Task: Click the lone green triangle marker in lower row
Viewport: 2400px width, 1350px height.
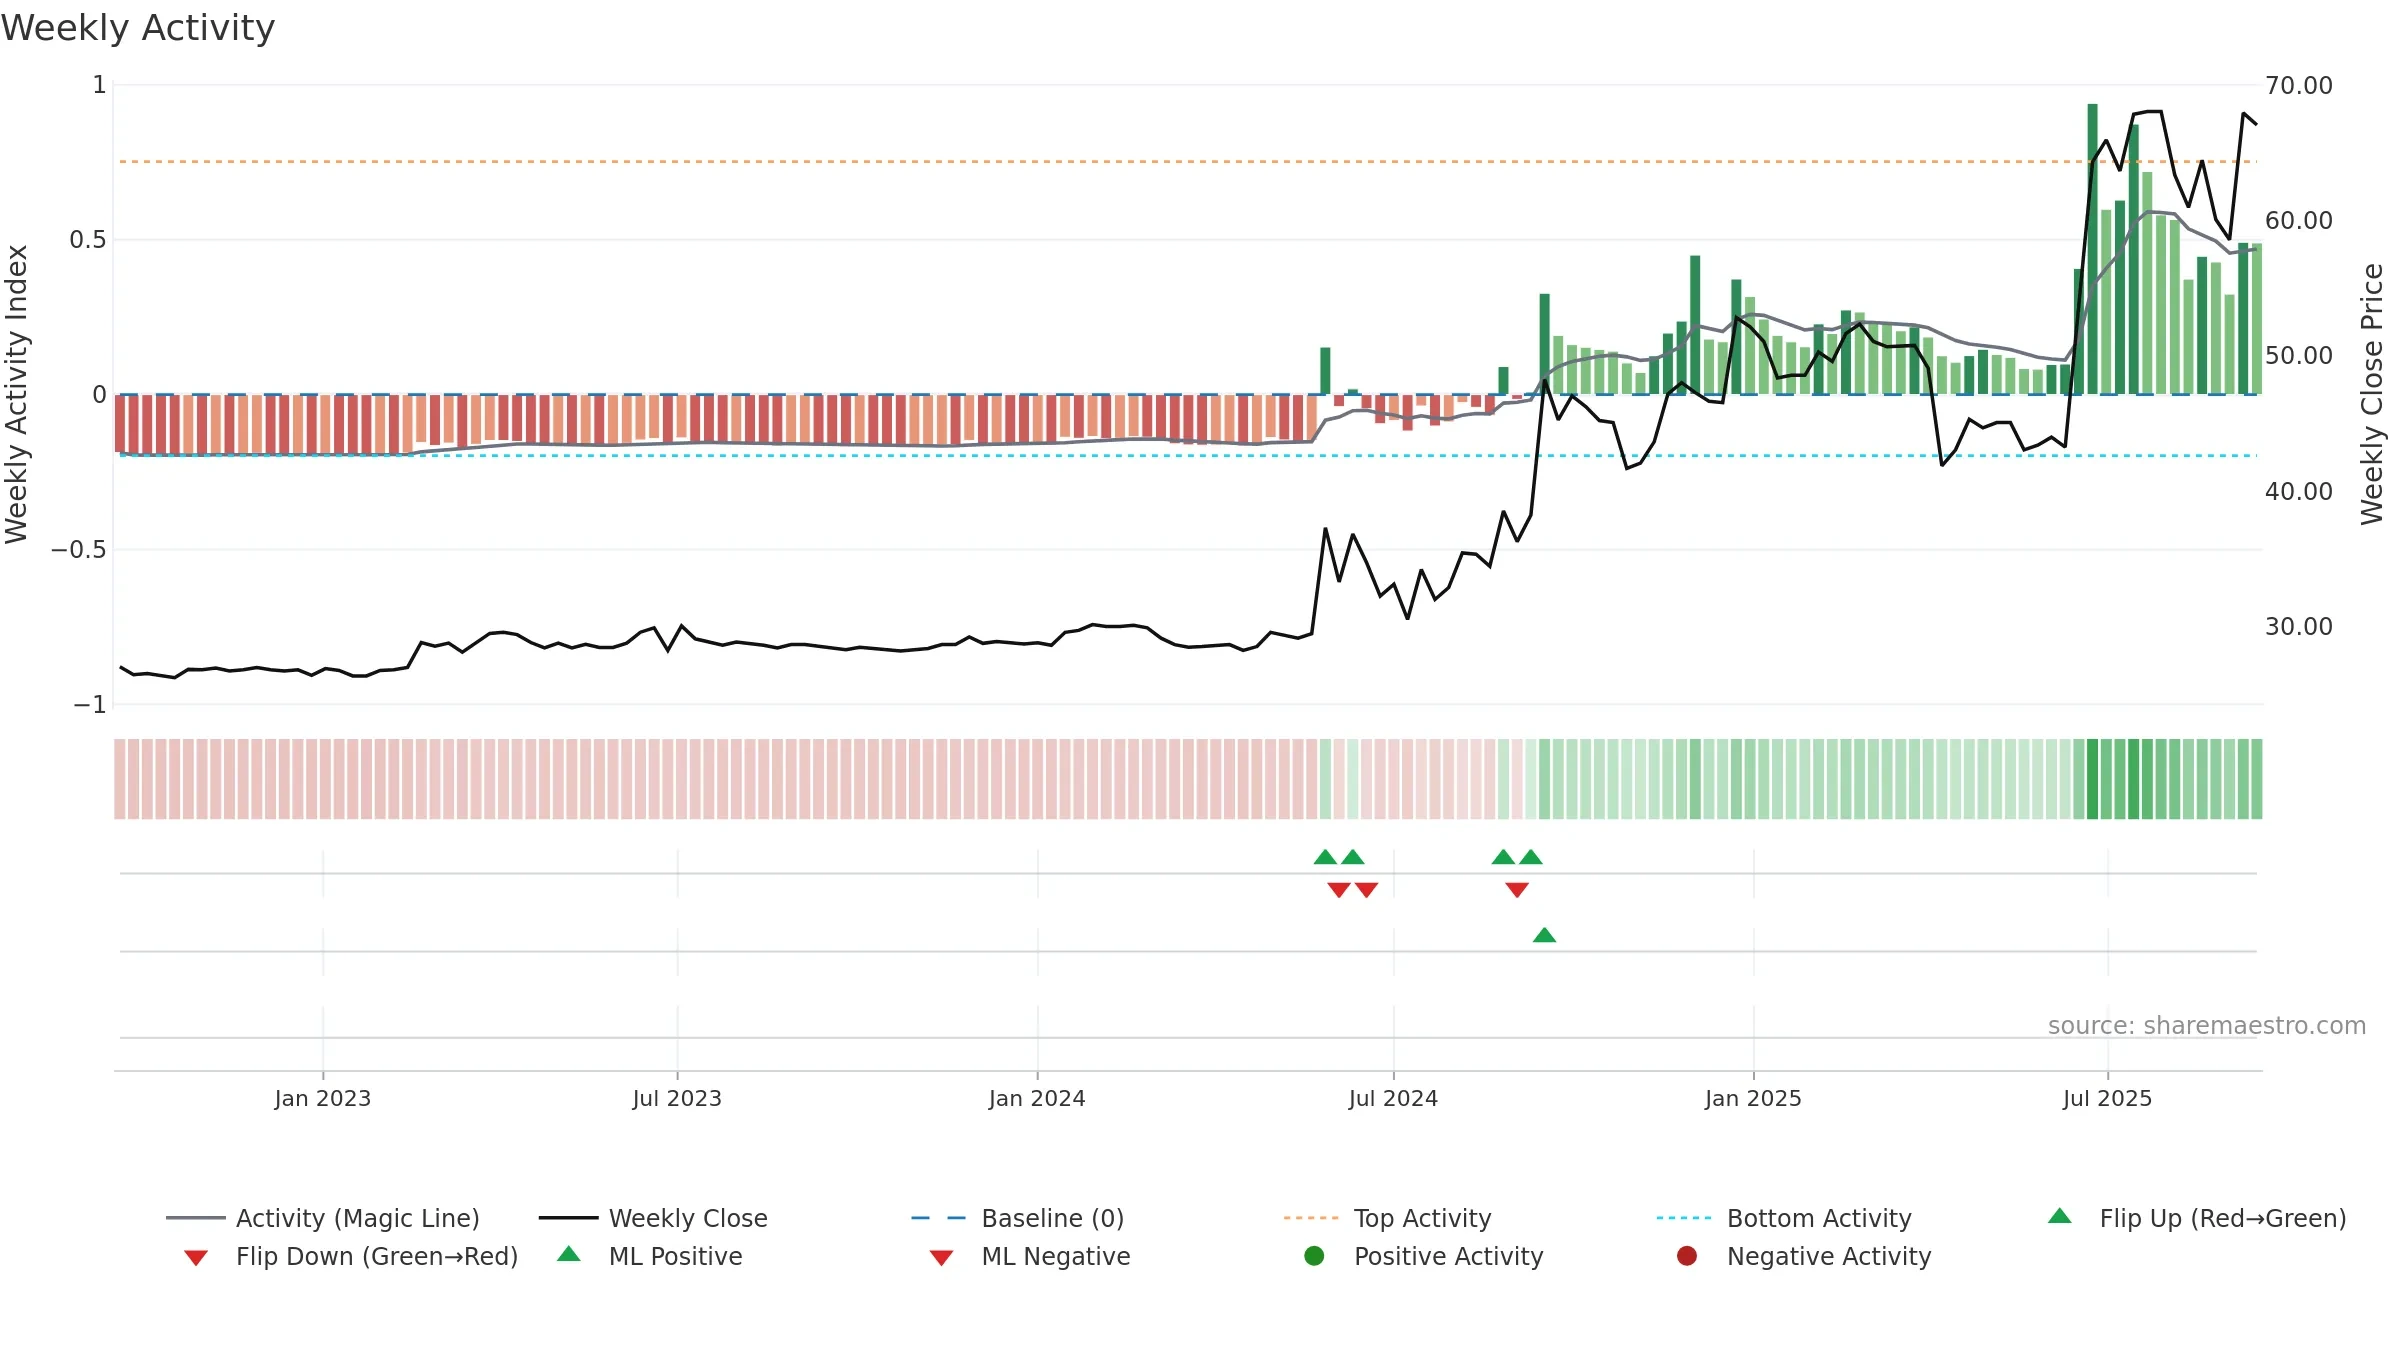Action: point(1544,935)
